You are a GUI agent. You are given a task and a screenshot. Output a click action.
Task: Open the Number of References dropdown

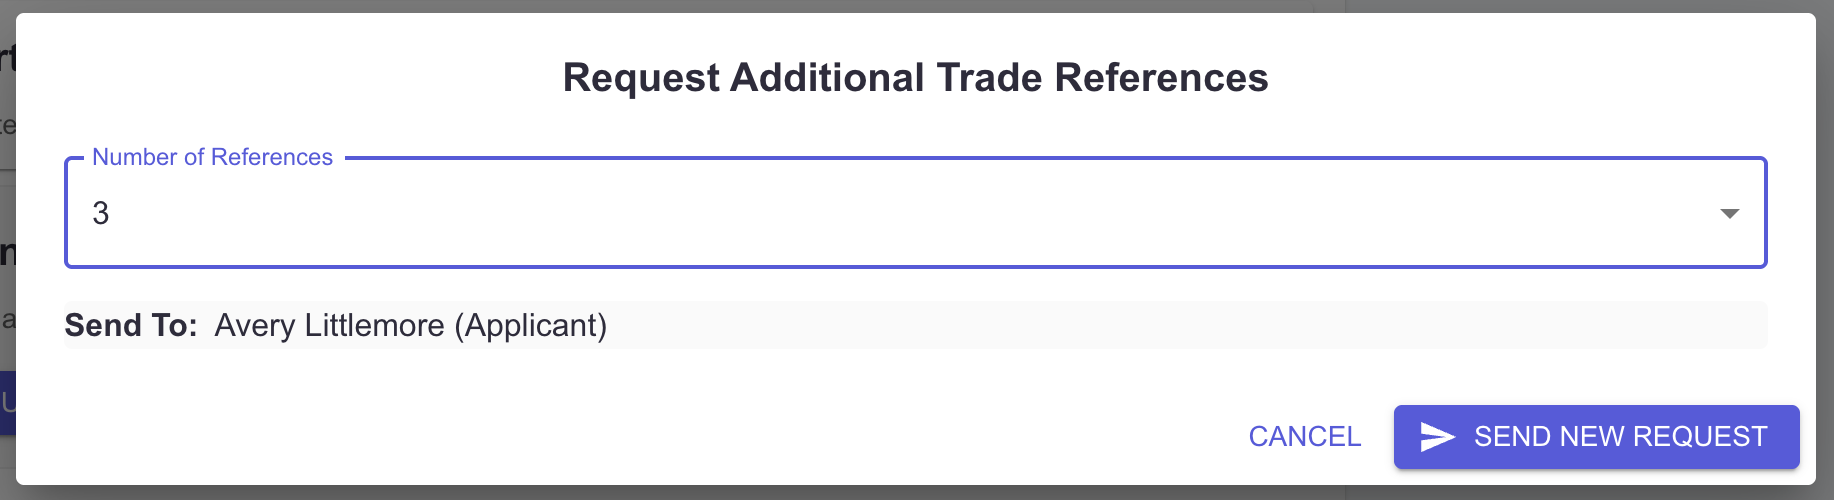click(x=915, y=213)
